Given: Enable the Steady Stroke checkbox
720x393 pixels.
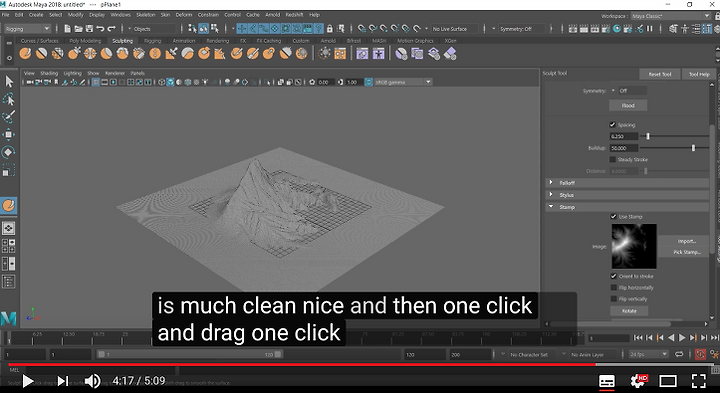Looking at the screenshot, I should point(613,159).
